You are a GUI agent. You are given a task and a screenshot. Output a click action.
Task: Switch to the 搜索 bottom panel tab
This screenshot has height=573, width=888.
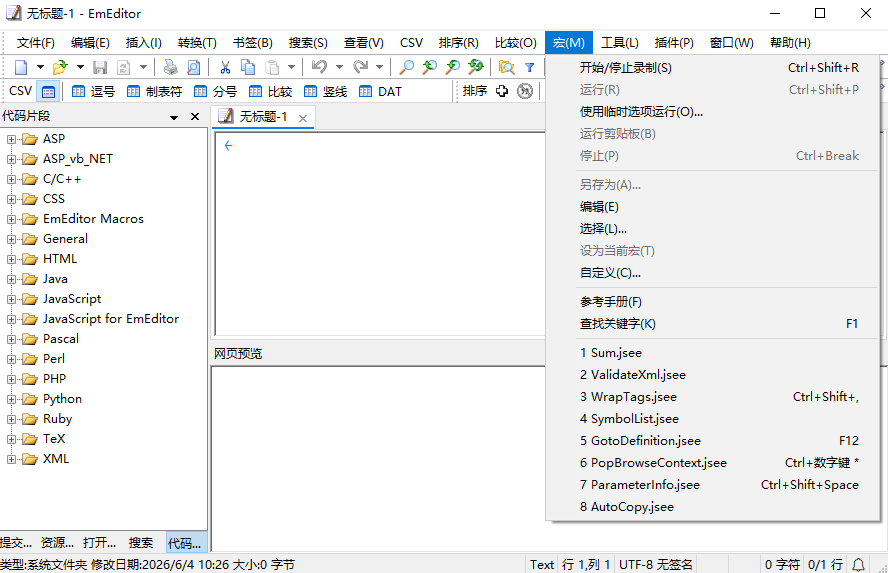click(140, 542)
